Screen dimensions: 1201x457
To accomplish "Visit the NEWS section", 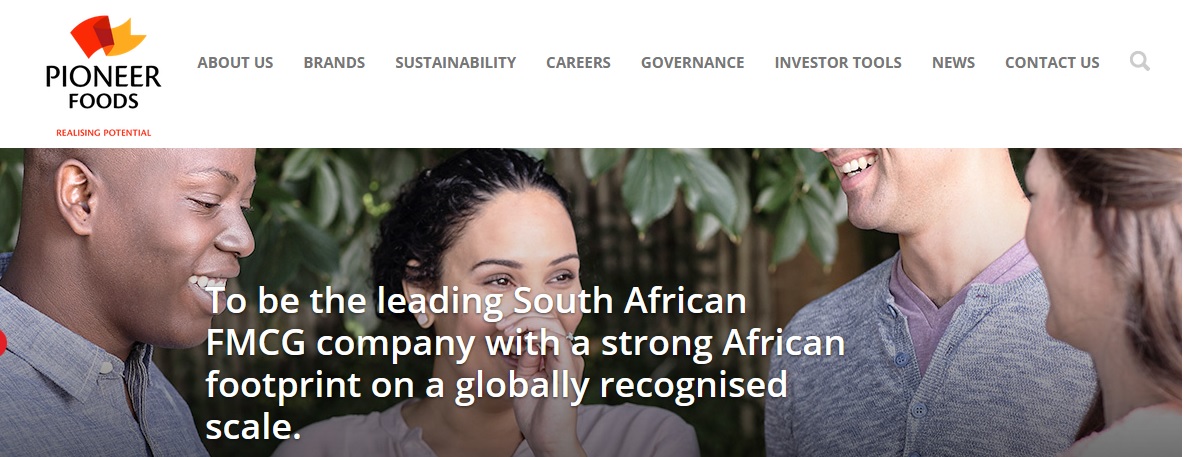I will [953, 62].
